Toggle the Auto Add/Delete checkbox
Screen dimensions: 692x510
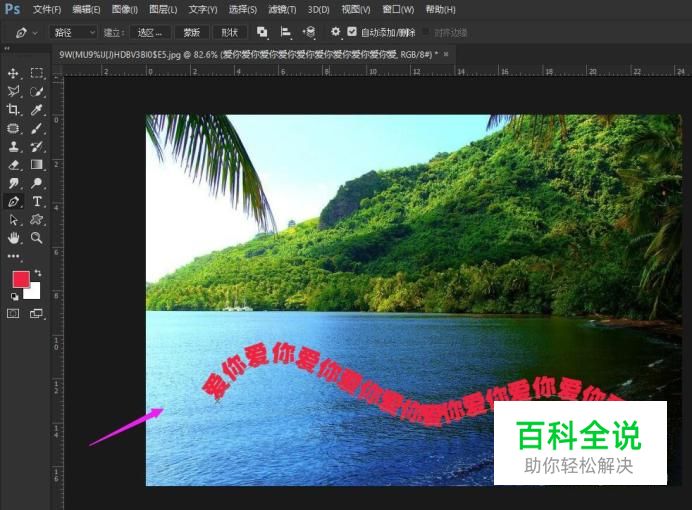pyautogui.click(x=352, y=32)
